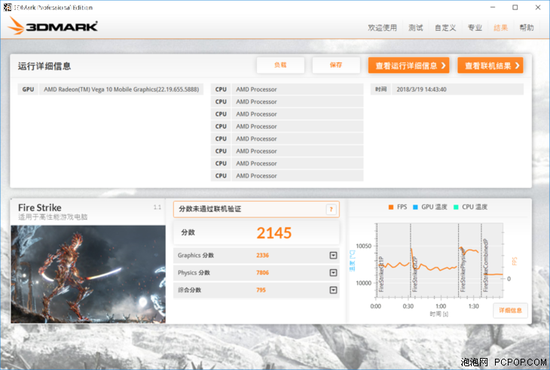The width and height of the screenshot is (550, 370).
Task: Click the Physics score value 7806
Action: tap(262, 273)
